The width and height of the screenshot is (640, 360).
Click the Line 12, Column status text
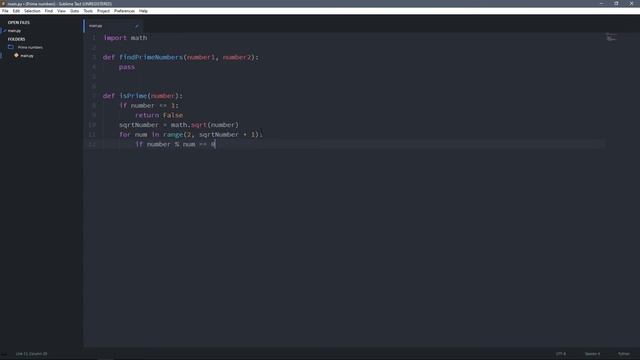(x=31, y=354)
